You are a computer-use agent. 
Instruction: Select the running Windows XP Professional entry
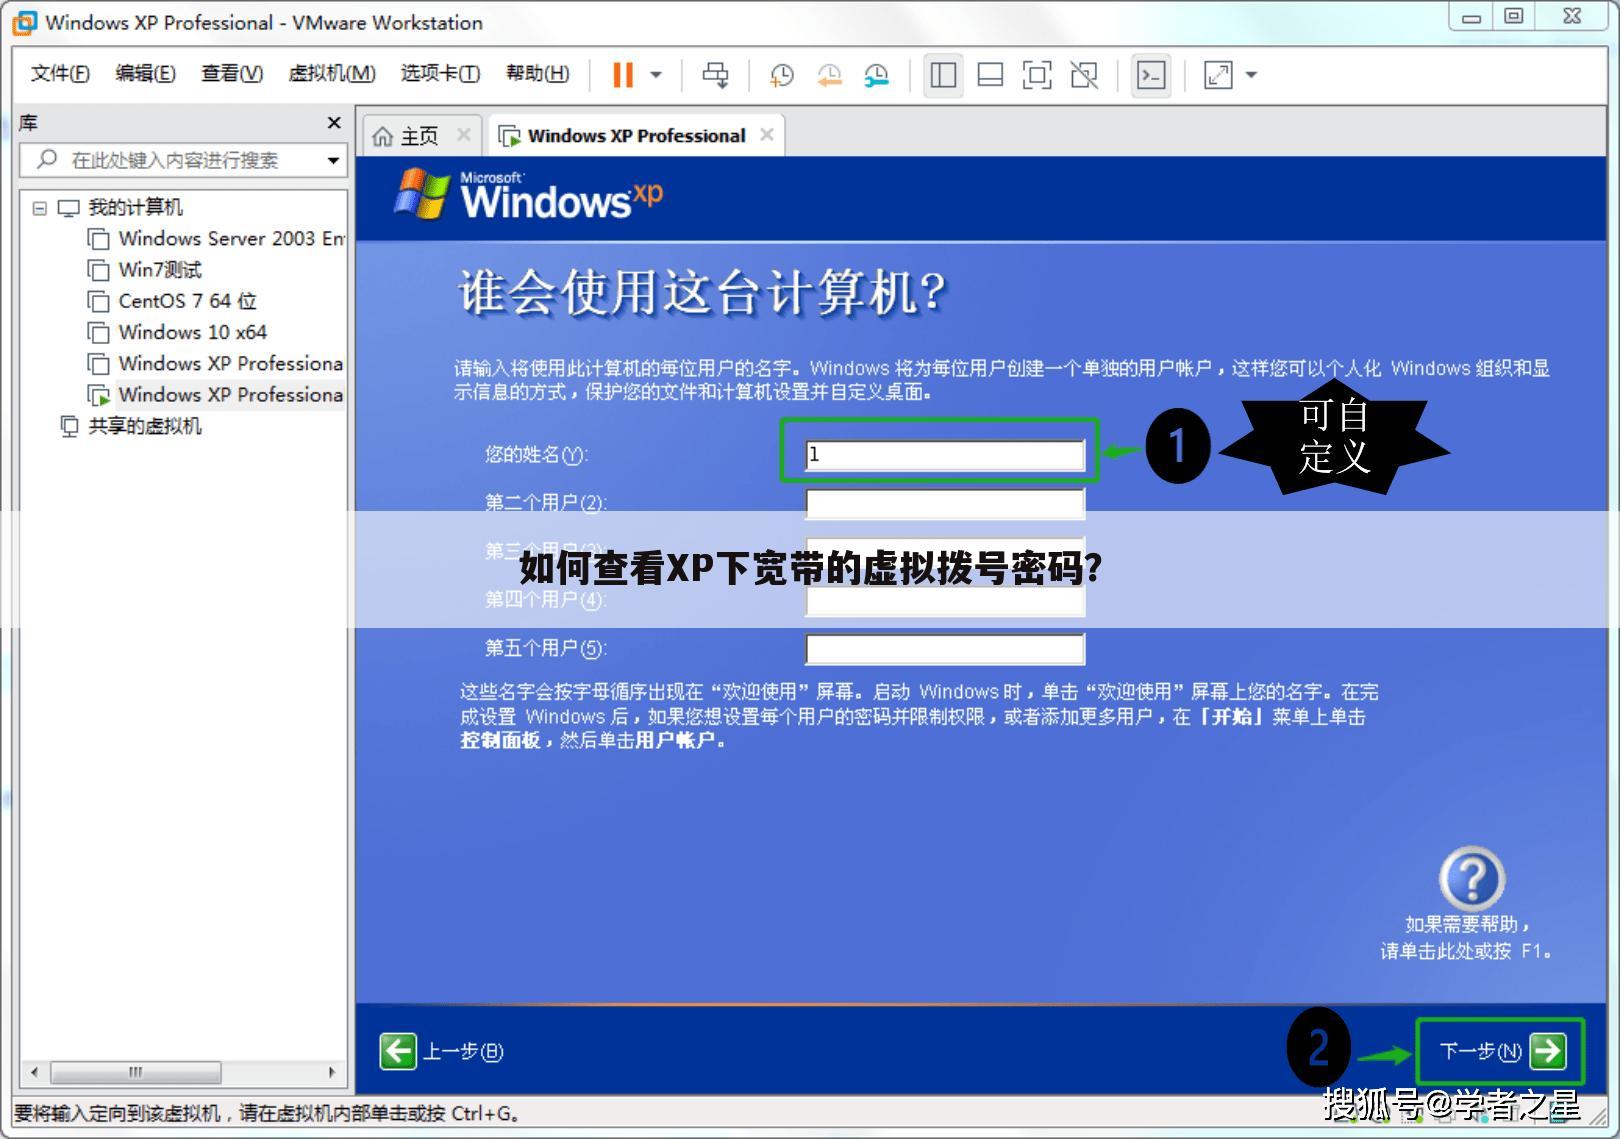pos(216,395)
